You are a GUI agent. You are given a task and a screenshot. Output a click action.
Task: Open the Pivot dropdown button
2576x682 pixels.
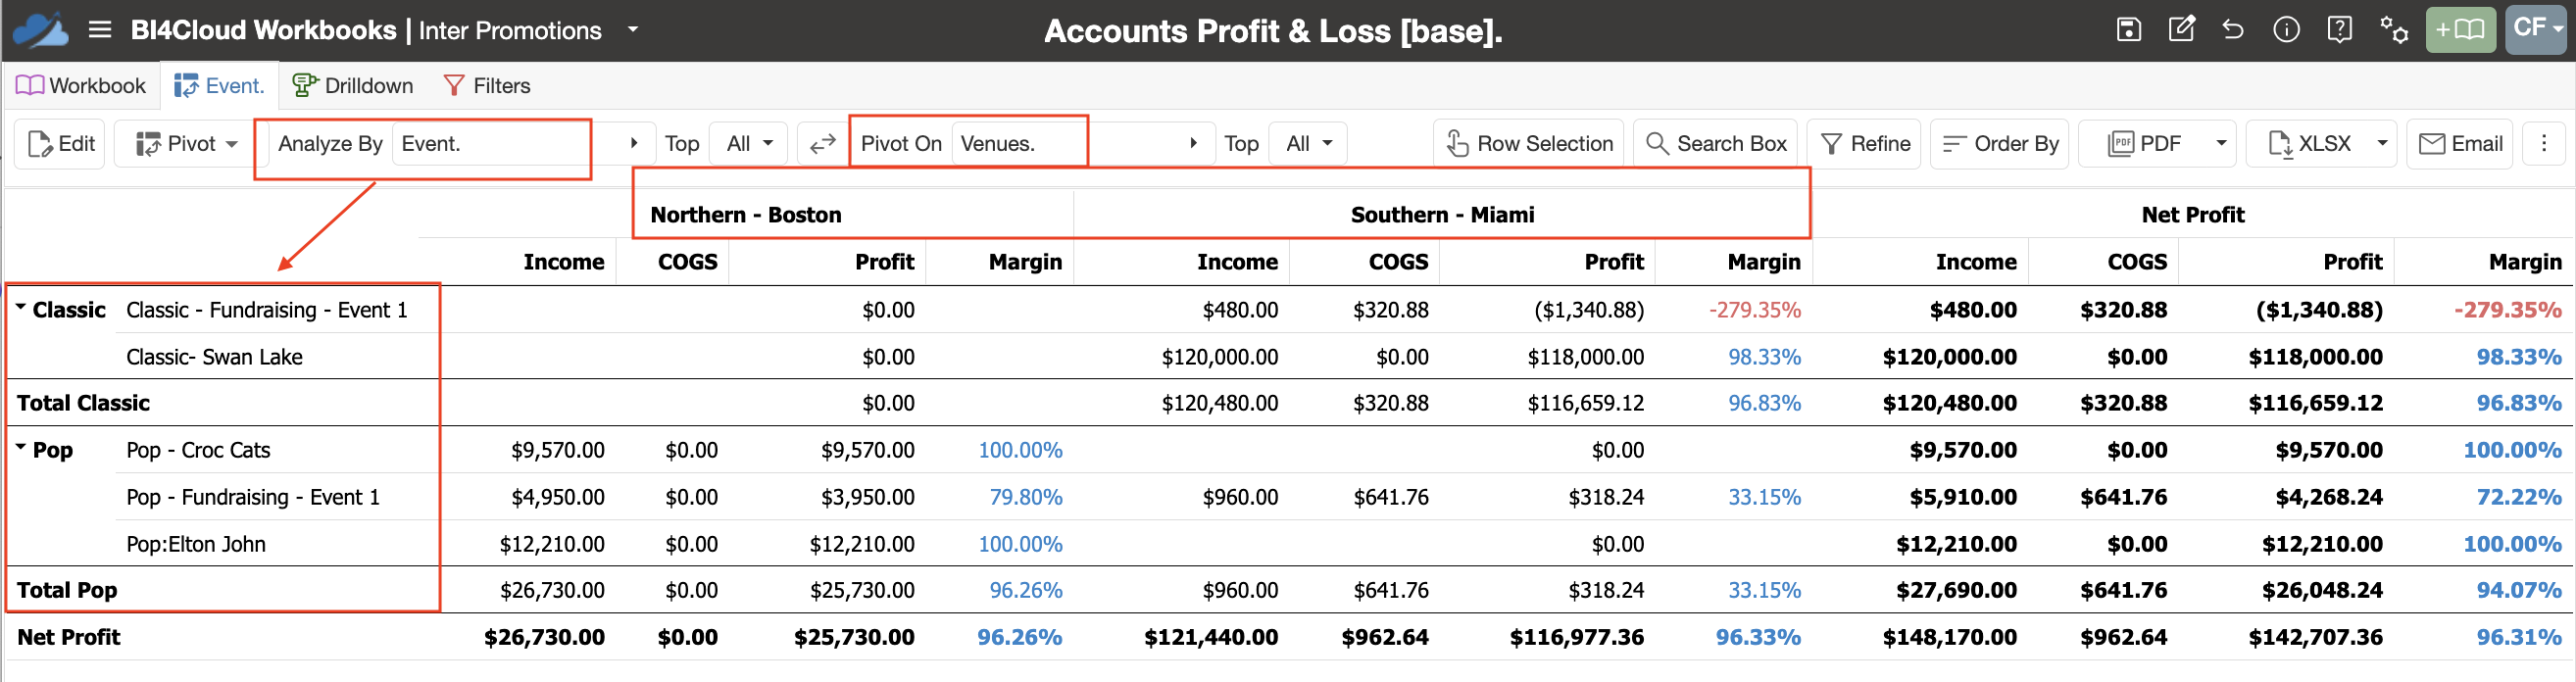(x=186, y=144)
